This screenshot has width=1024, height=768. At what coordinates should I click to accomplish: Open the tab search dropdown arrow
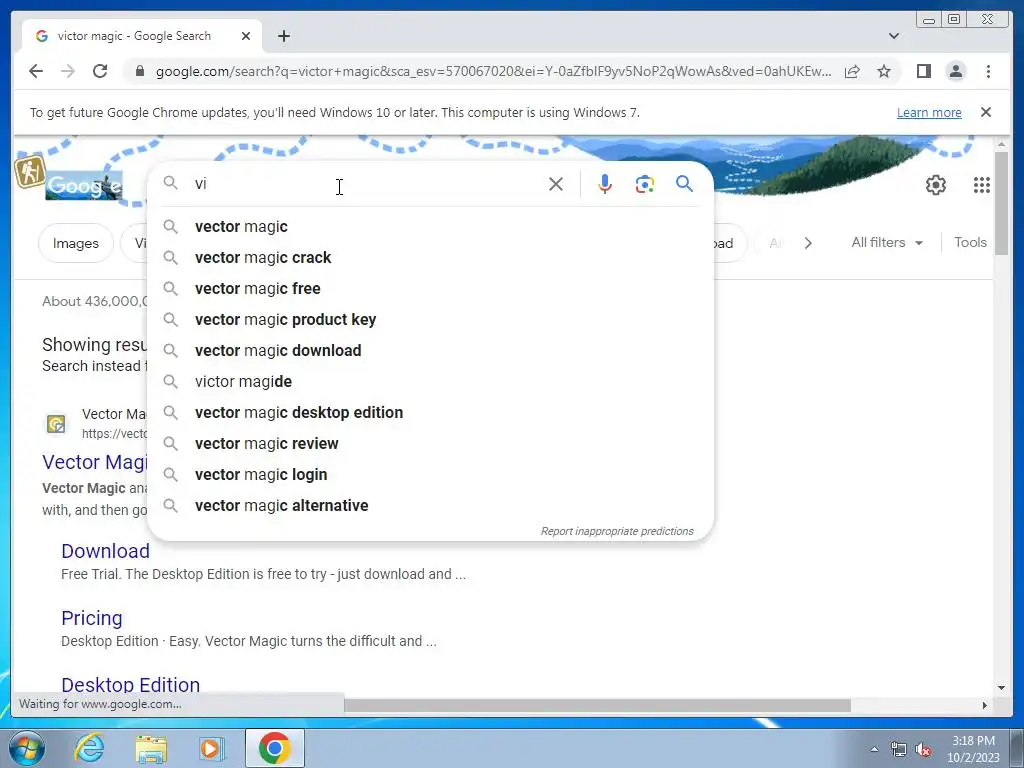click(893, 36)
